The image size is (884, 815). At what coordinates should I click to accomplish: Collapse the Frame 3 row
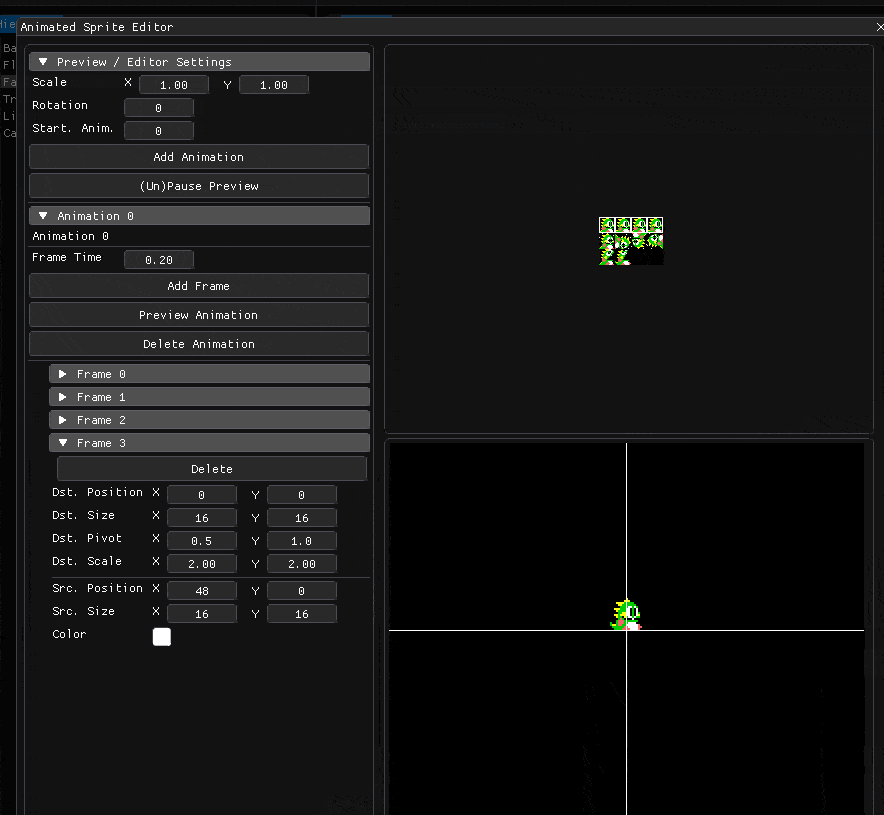[x=209, y=444]
